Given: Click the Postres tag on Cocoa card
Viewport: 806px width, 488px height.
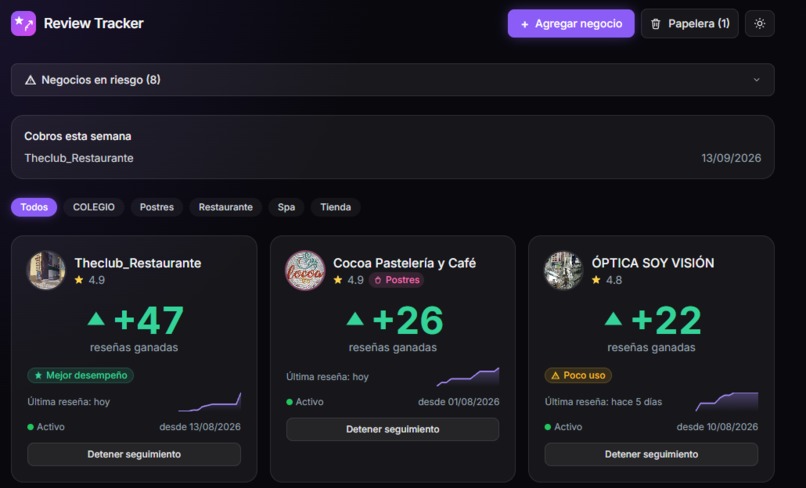Looking at the screenshot, I should tap(396, 280).
